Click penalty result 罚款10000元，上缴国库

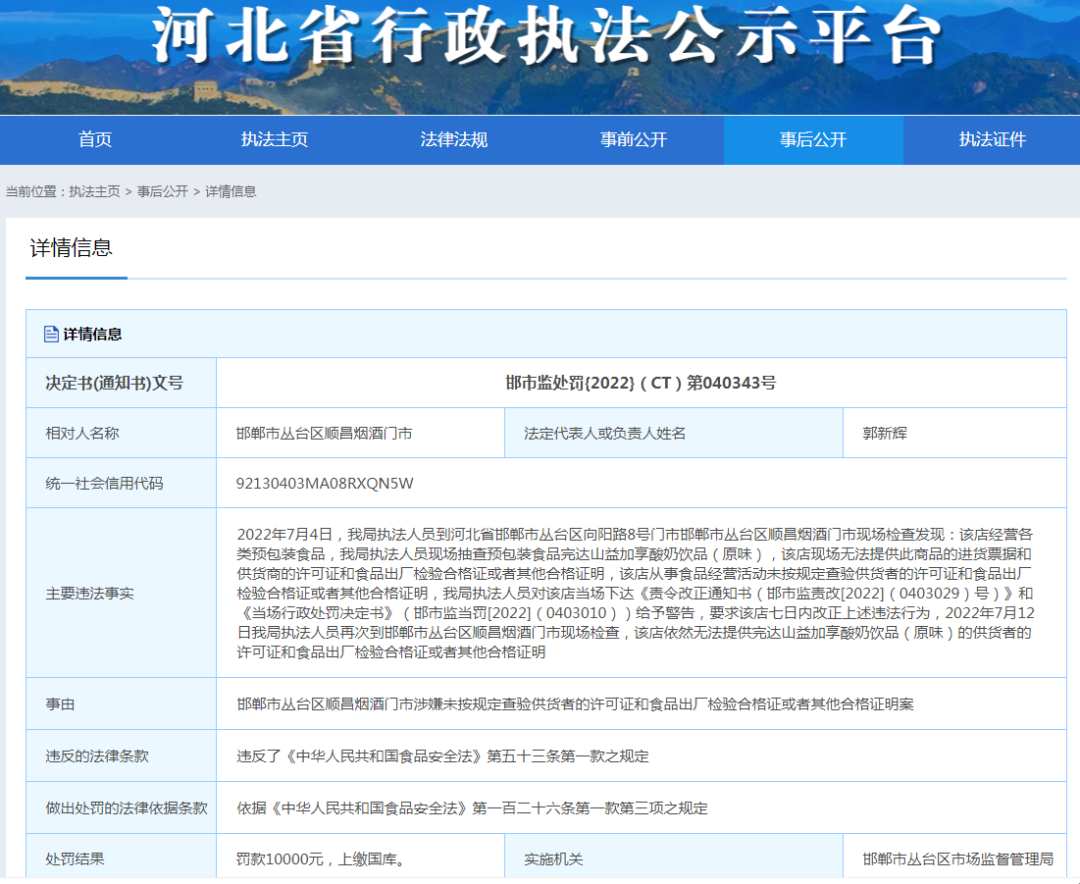pyautogui.click(x=320, y=859)
